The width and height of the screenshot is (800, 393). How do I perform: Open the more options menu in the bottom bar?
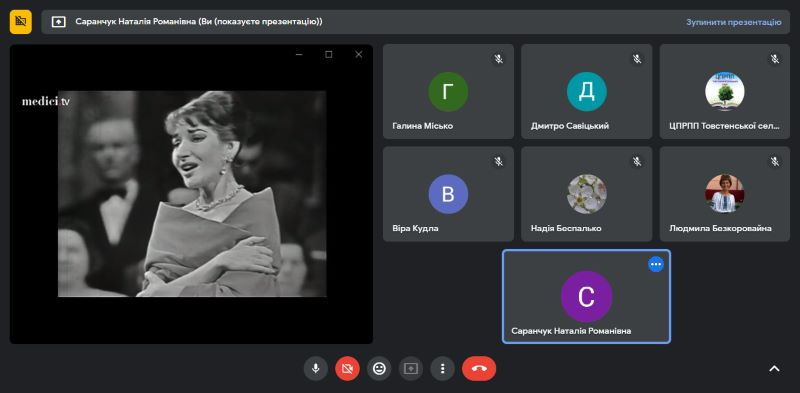pyautogui.click(x=442, y=369)
